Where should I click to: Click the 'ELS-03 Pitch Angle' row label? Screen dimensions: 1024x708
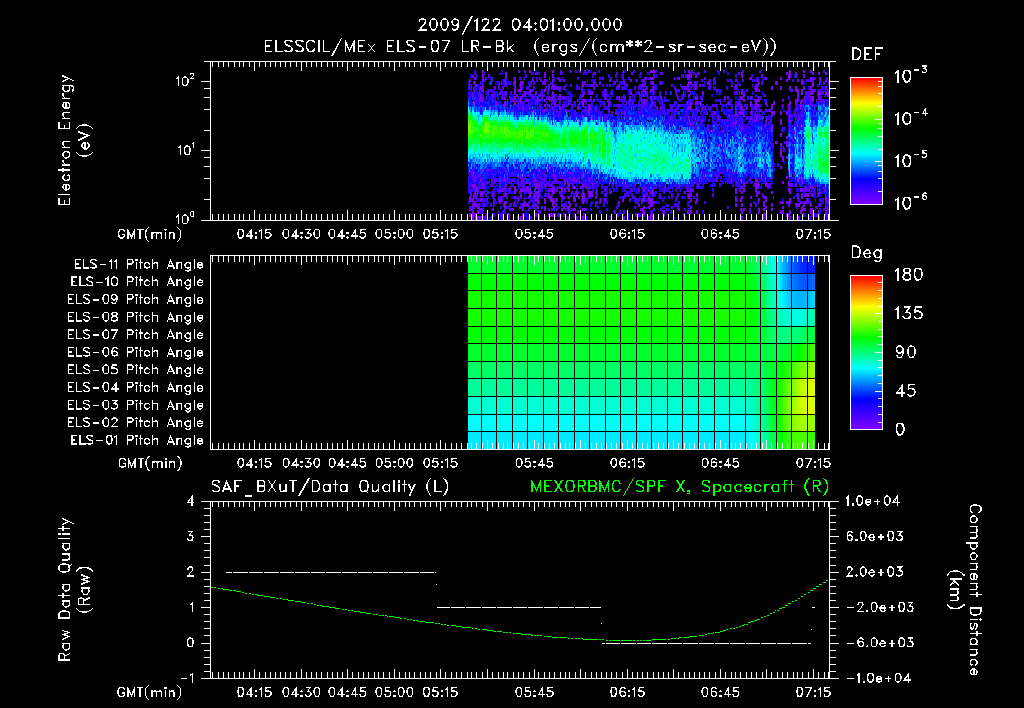[136, 406]
